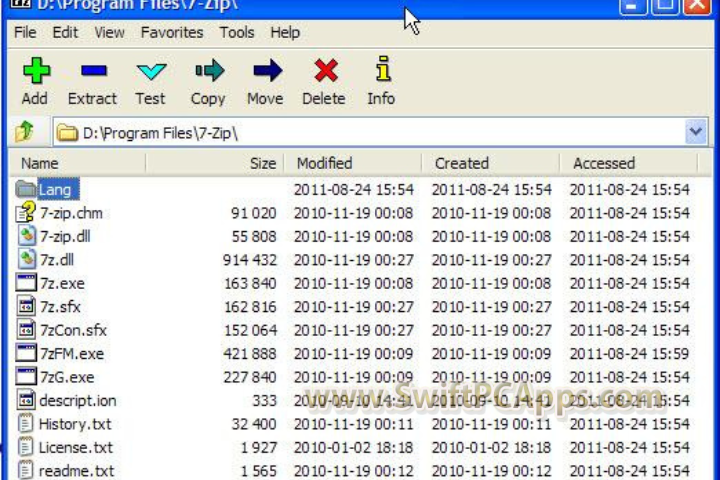Select the 7zG.exe file name
Screen dimensions: 720x480
[x=67, y=377]
